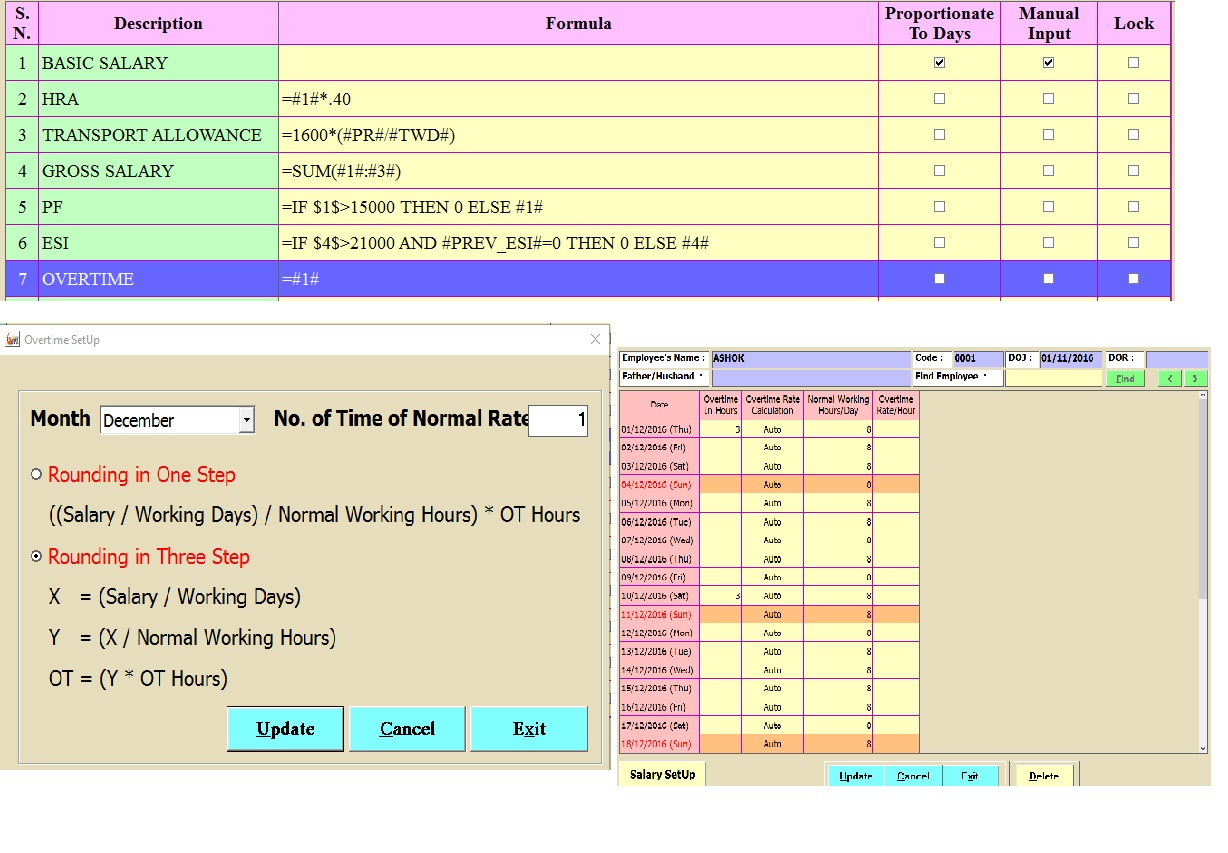
Task: Click the next employee green arrow
Action: click(x=1194, y=380)
